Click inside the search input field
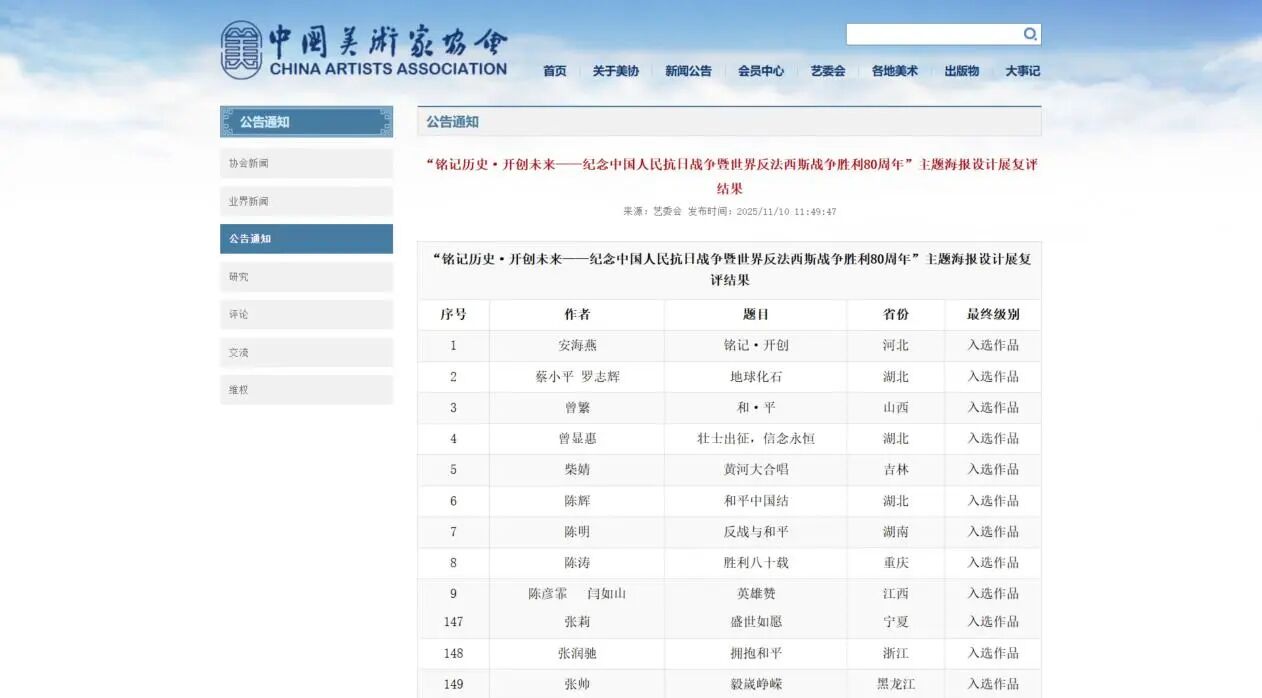 click(932, 35)
